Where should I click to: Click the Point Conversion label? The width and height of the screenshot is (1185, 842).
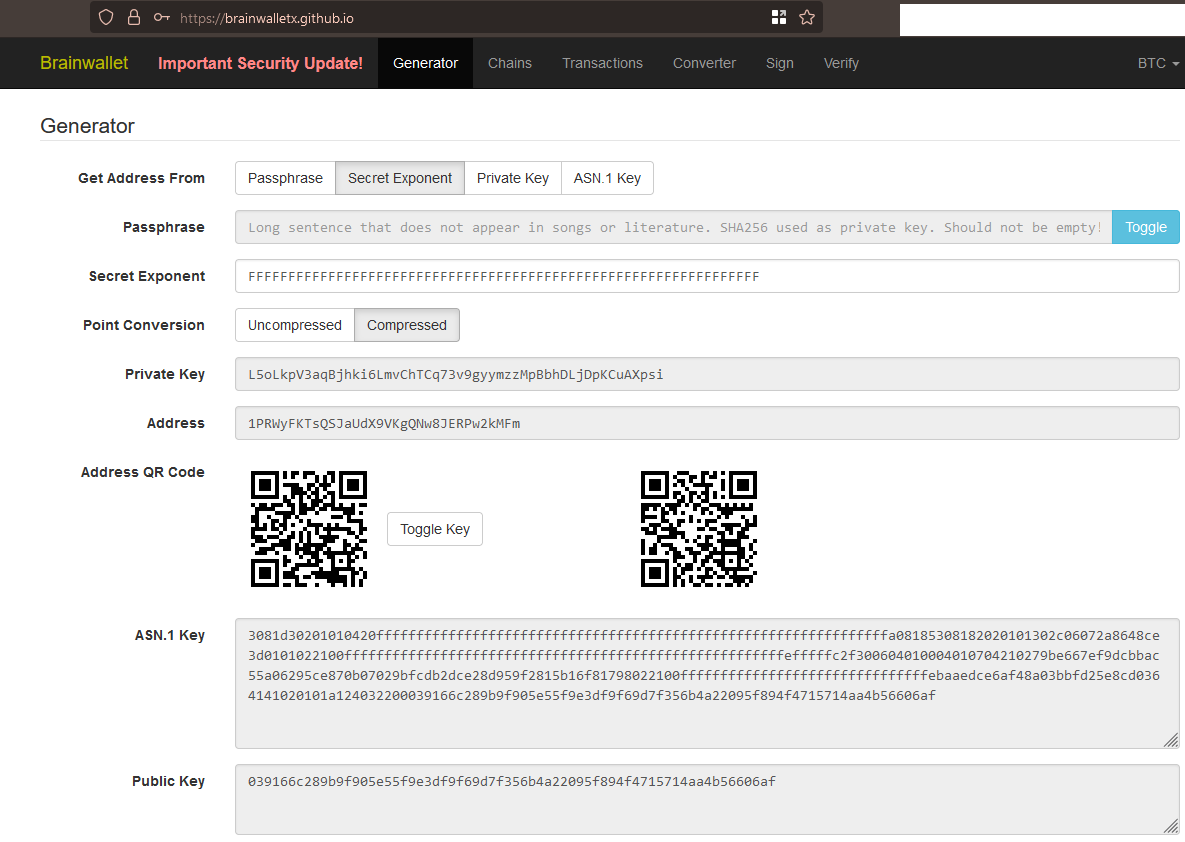click(144, 325)
